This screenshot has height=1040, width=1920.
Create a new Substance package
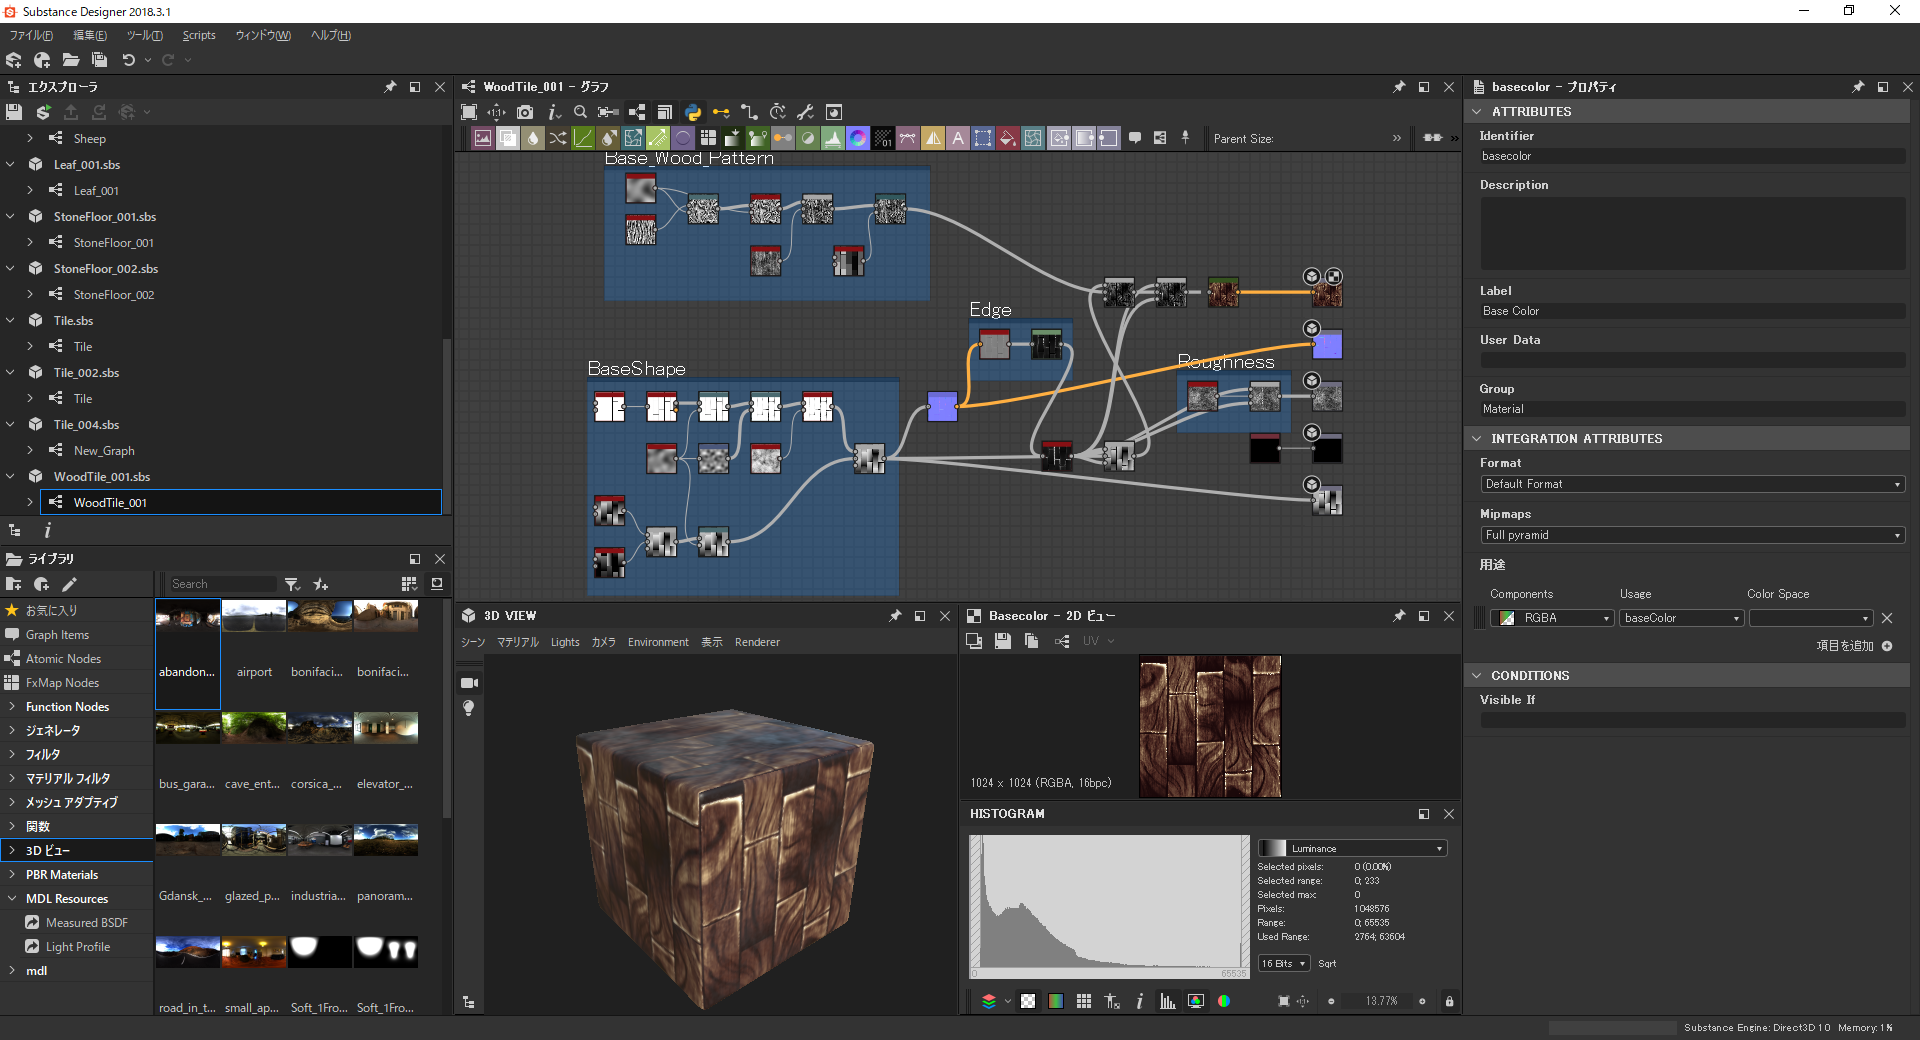point(14,60)
